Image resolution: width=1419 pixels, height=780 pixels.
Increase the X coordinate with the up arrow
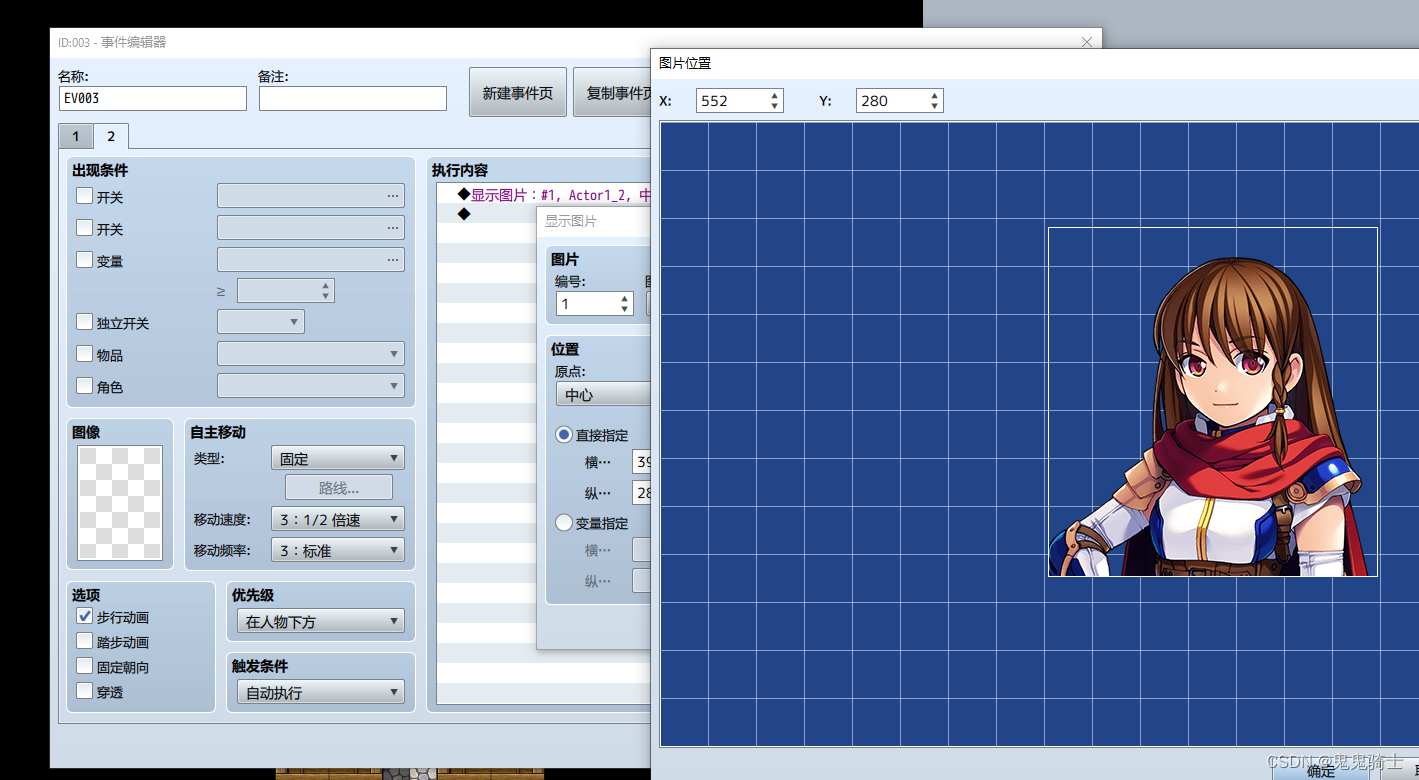[774, 96]
